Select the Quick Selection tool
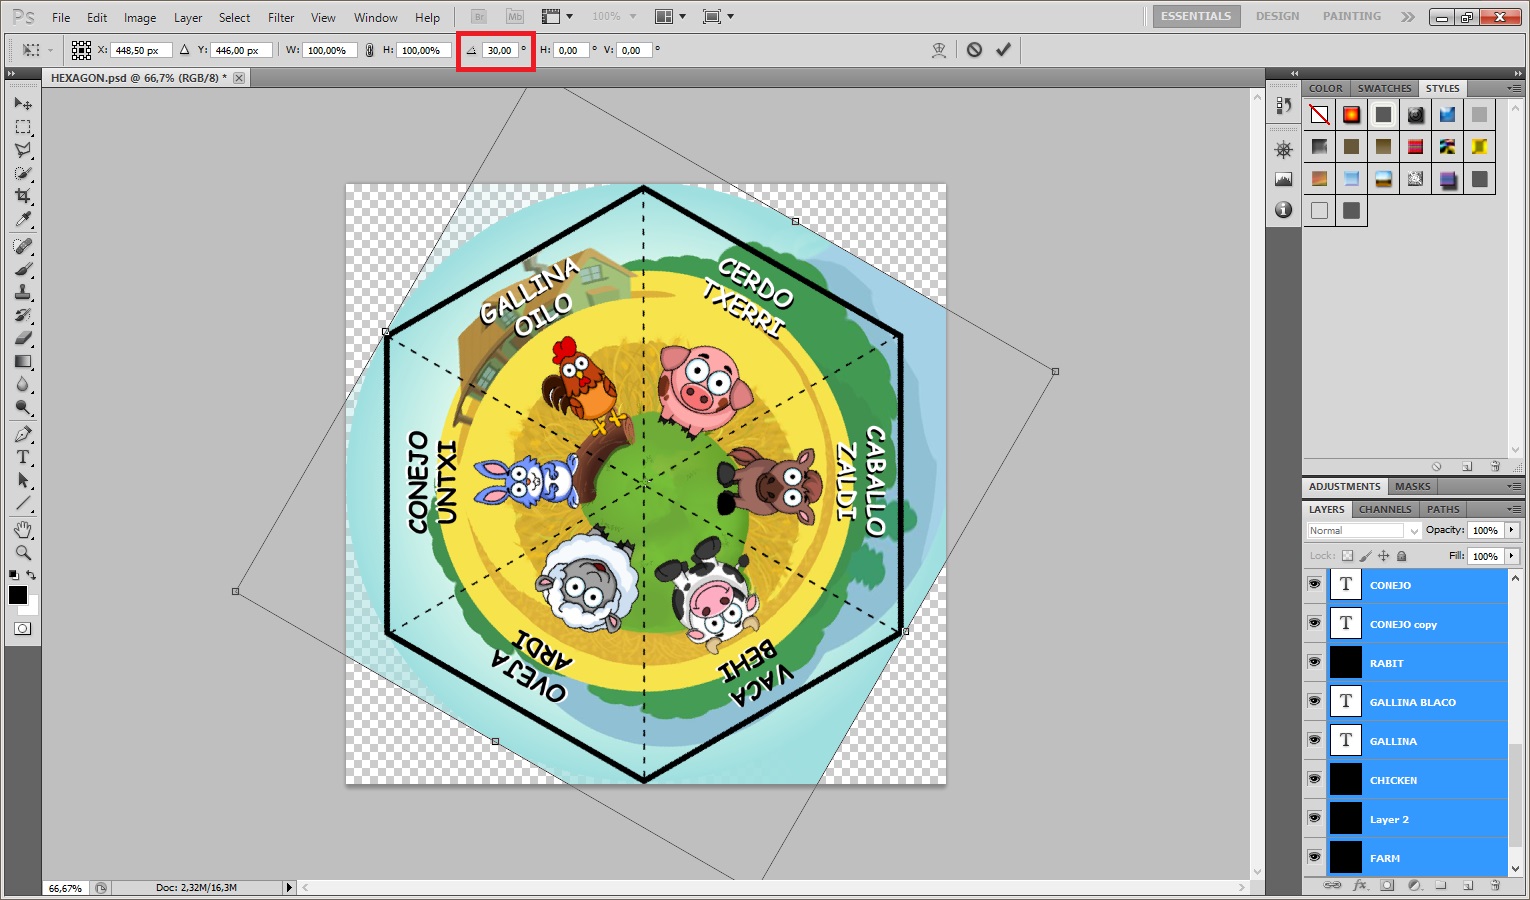Image resolution: width=1530 pixels, height=900 pixels. click(x=23, y=173)
